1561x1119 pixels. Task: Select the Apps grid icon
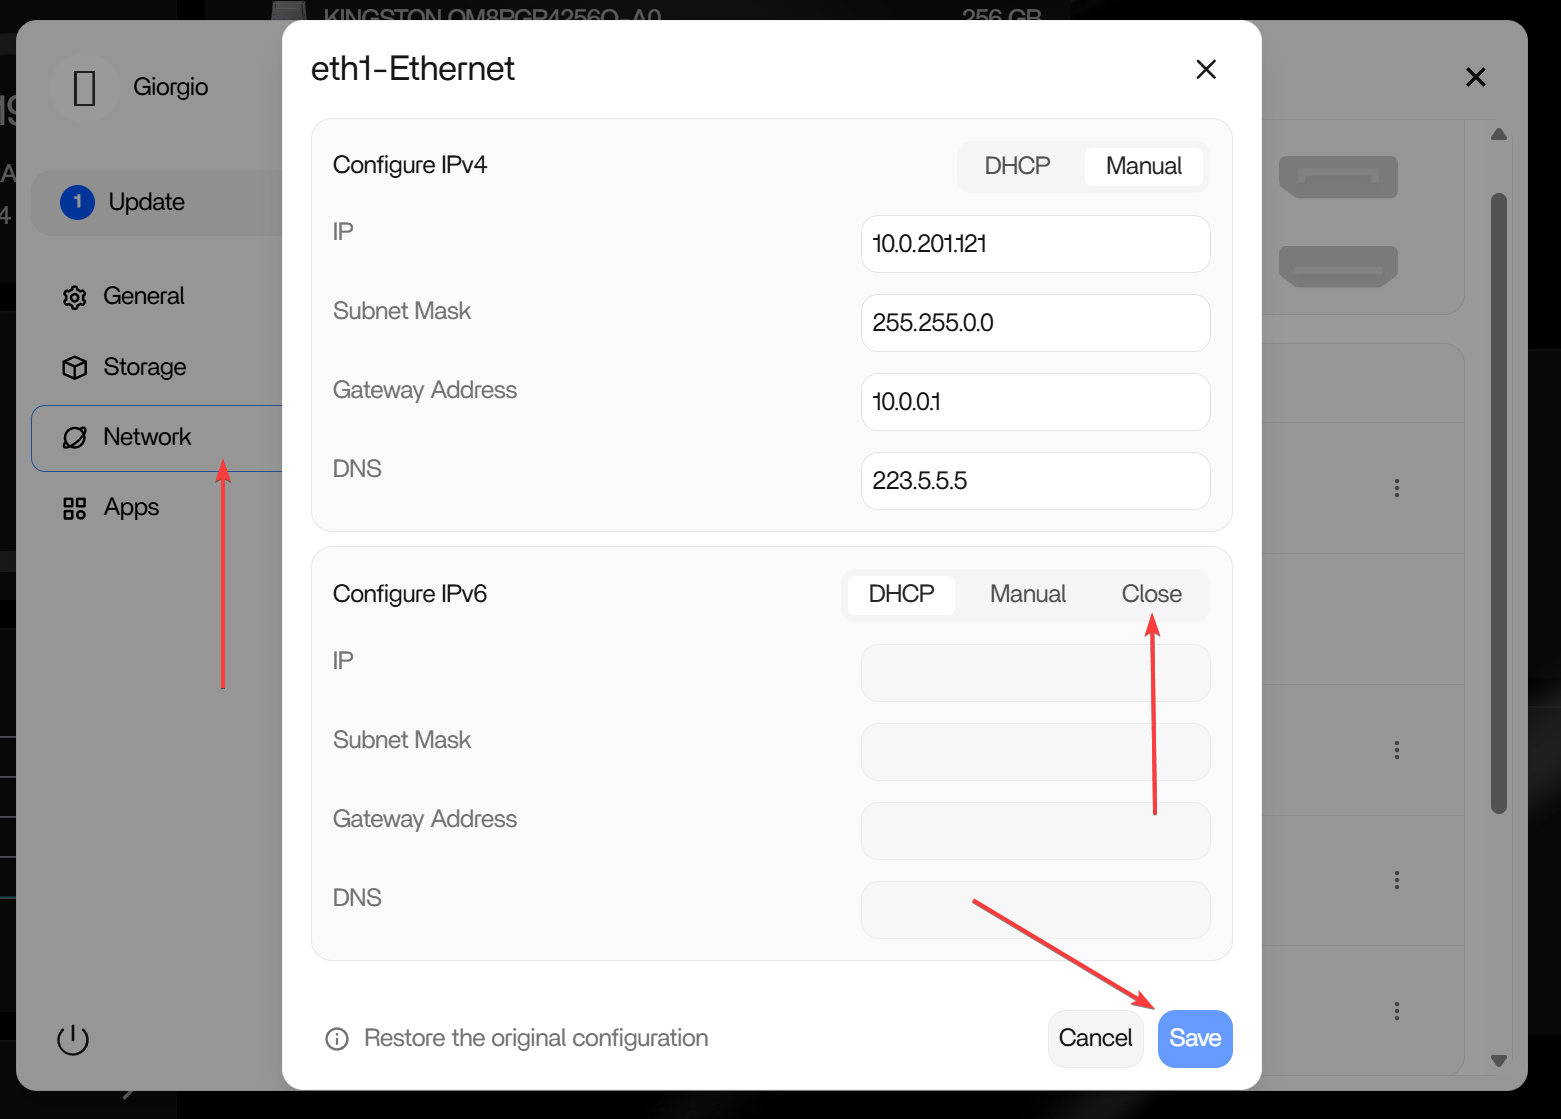75,508
